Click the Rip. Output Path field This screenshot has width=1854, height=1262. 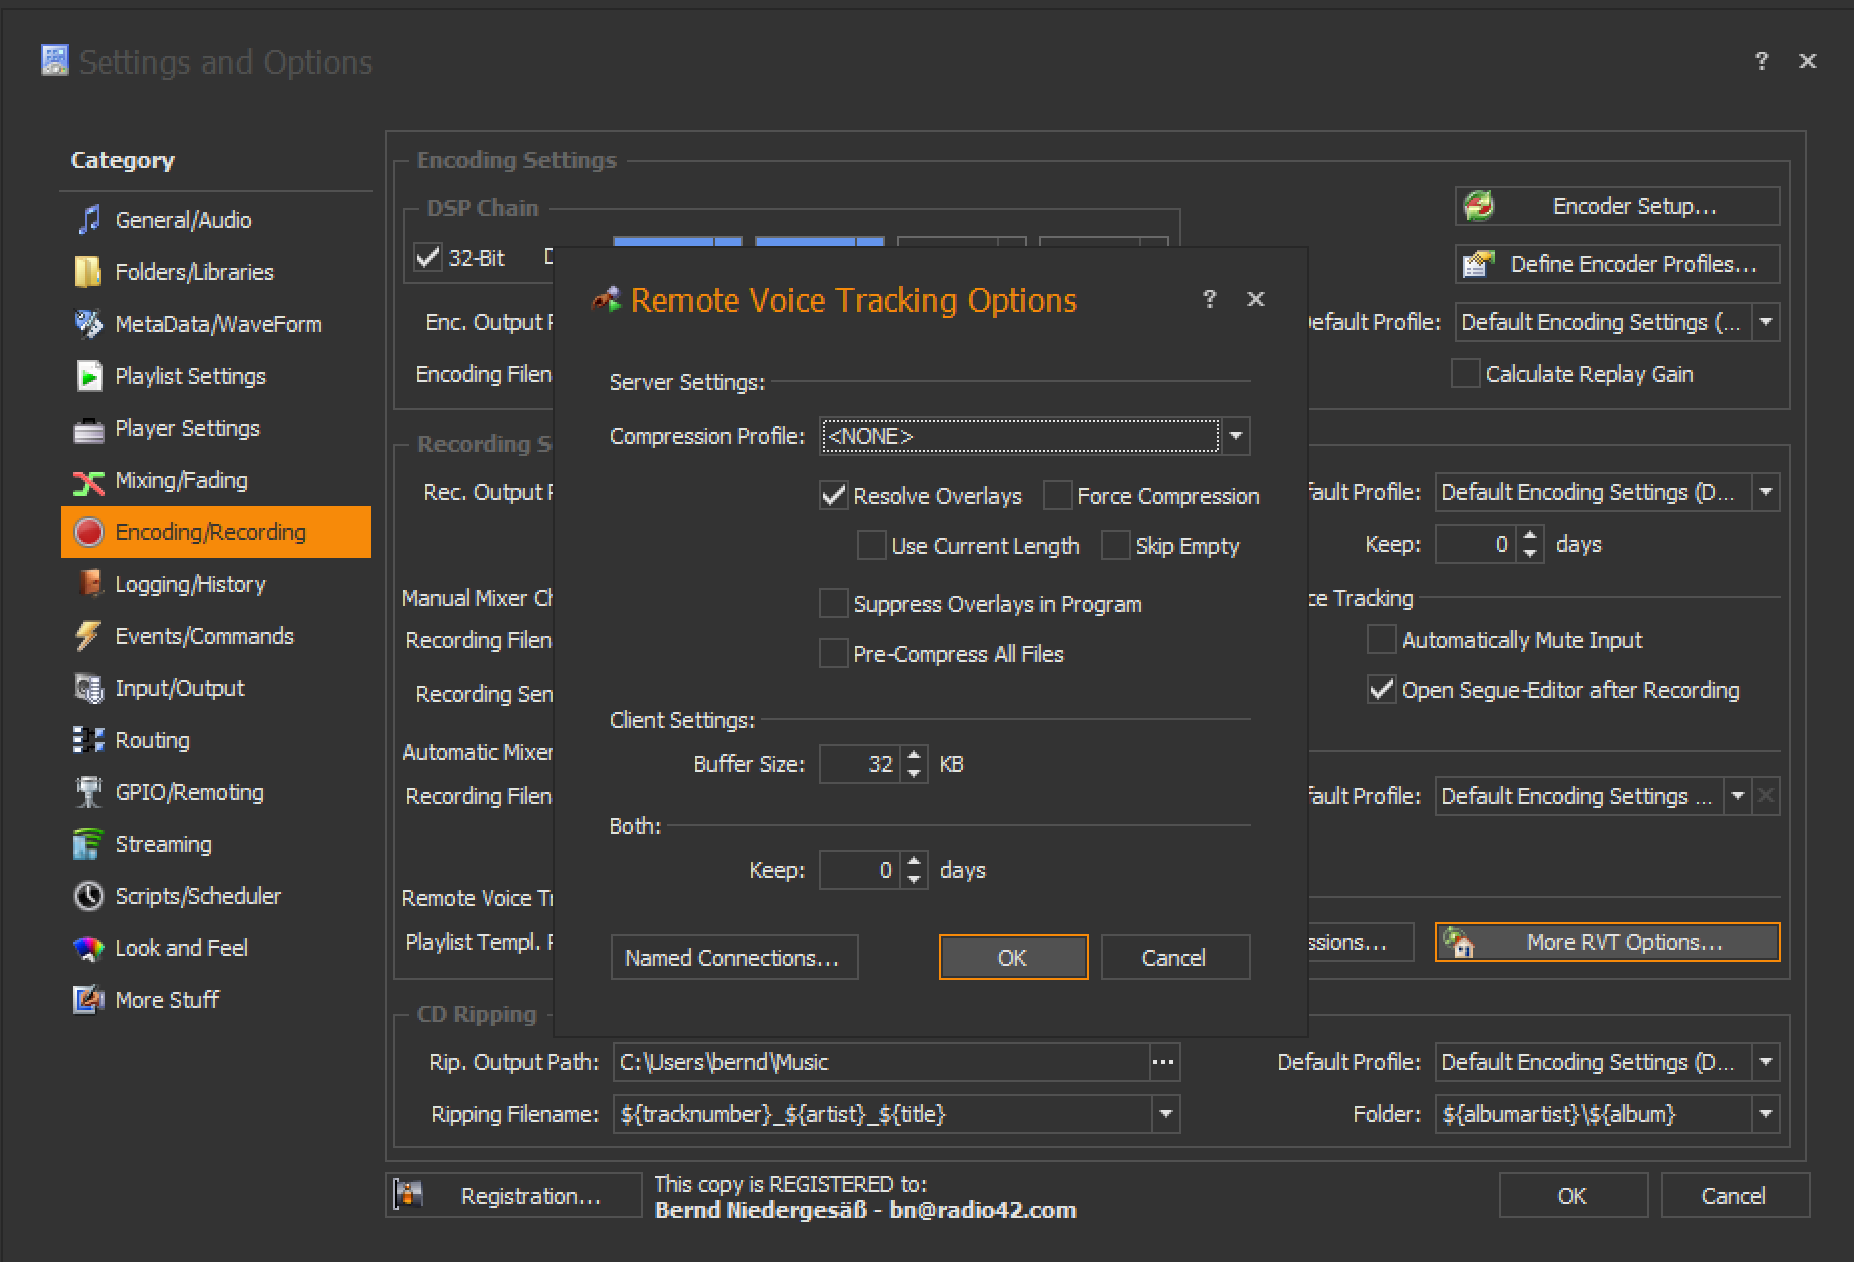880,1062
